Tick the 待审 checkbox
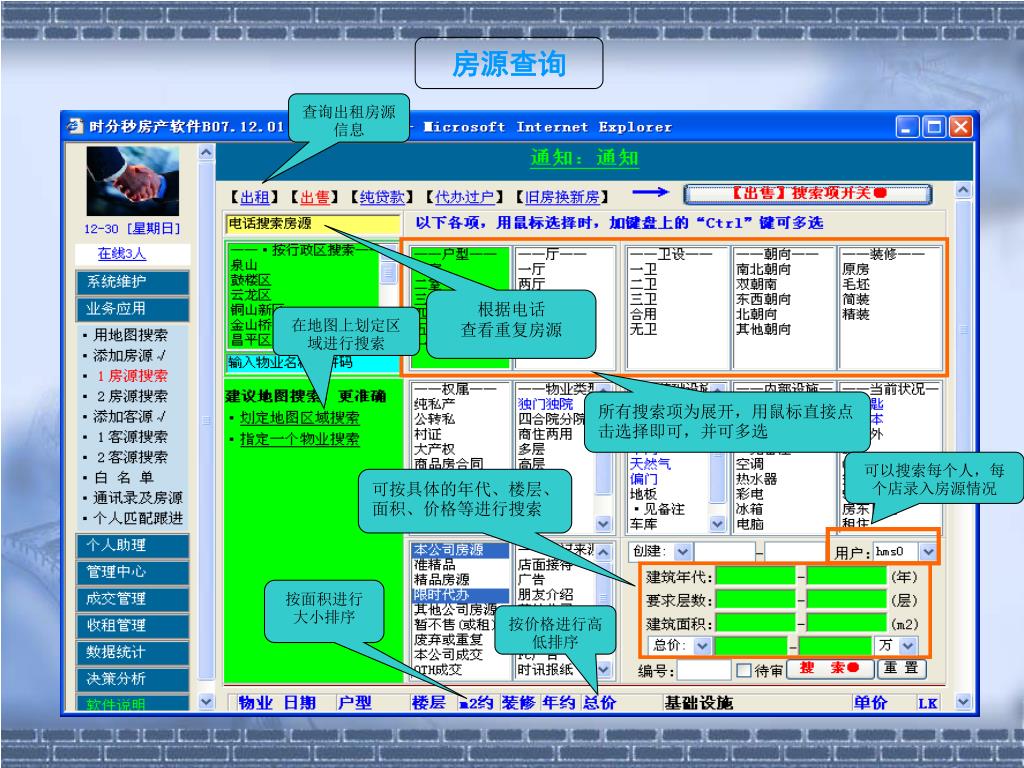The width and height of the screenshot is (1024, 768). pyautogui.click(x=743, y=670)
